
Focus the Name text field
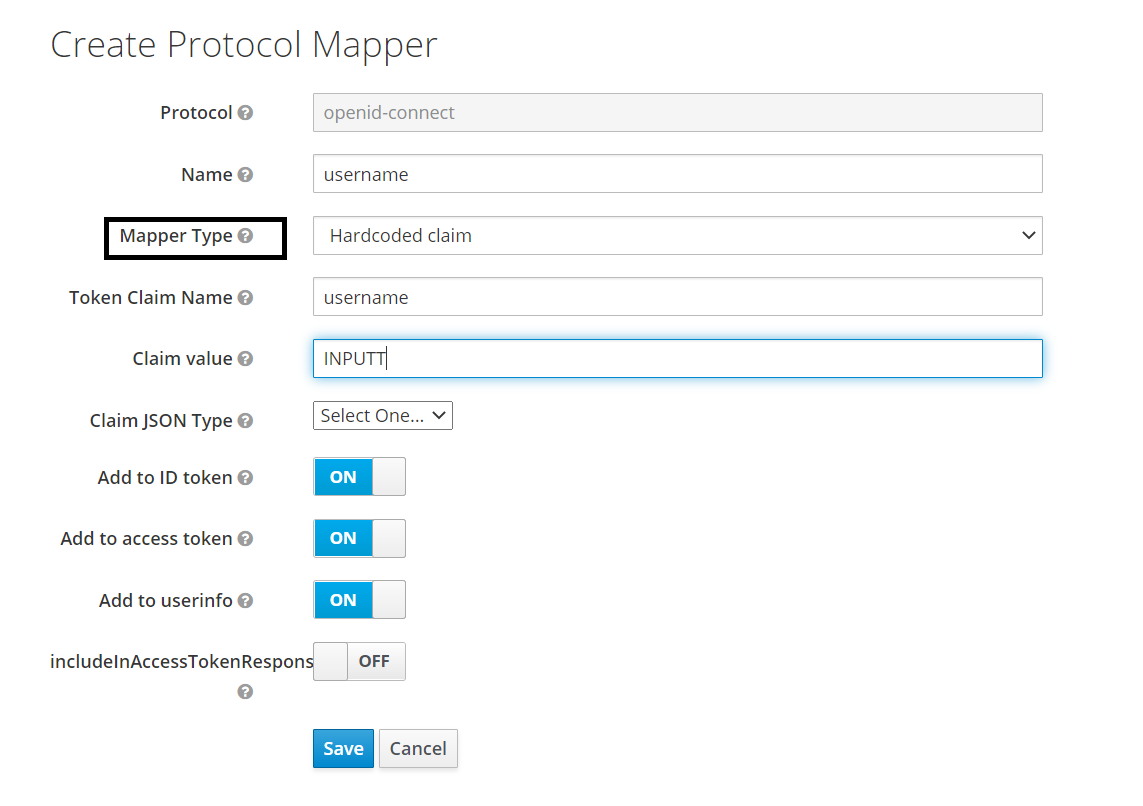[677, 174]
